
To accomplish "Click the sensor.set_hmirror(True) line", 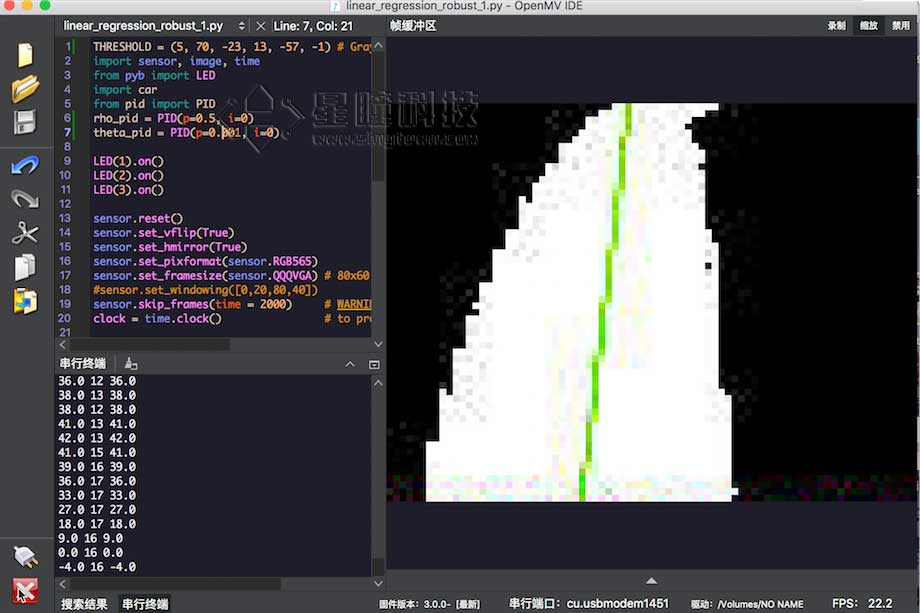I will coord(170,247).
